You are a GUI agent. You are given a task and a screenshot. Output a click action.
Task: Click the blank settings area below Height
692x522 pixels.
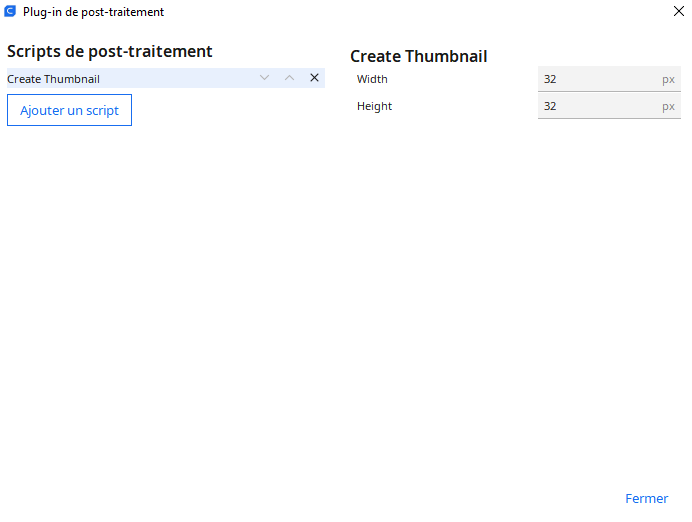(515, 300)
